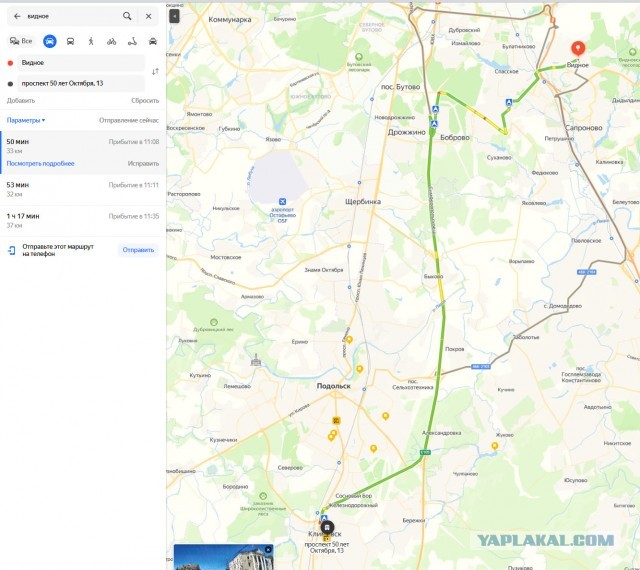
Task: Click the monument icon near Кутьино
Action: click(256, 360)
